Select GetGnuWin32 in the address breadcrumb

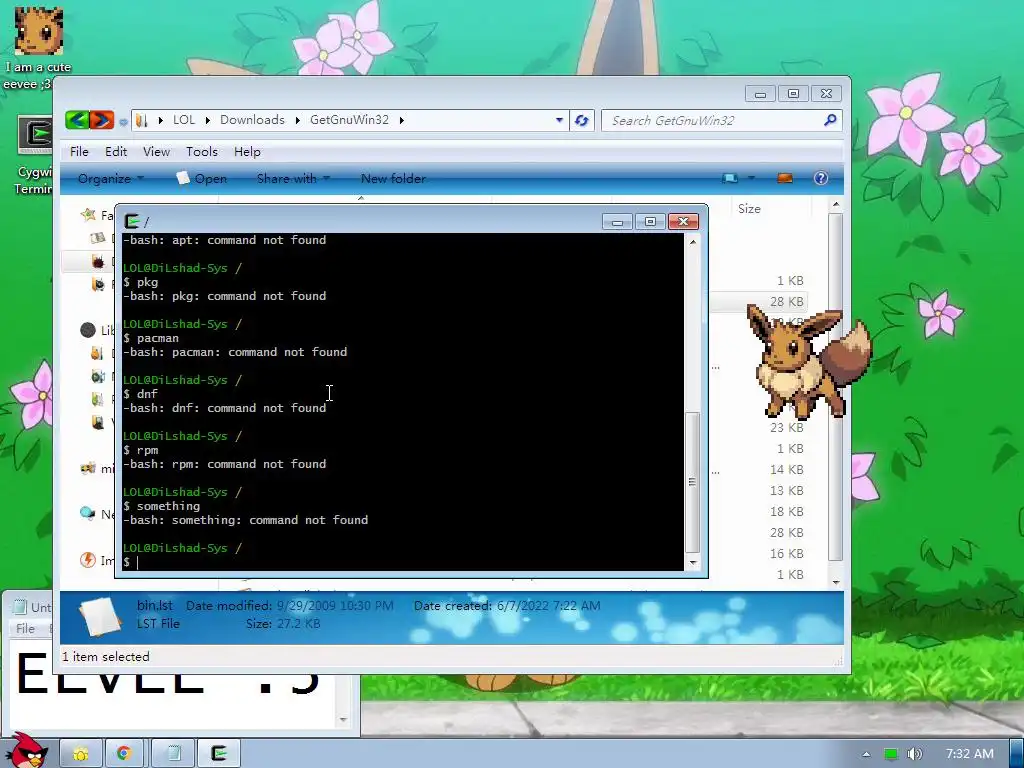point(349,120)
